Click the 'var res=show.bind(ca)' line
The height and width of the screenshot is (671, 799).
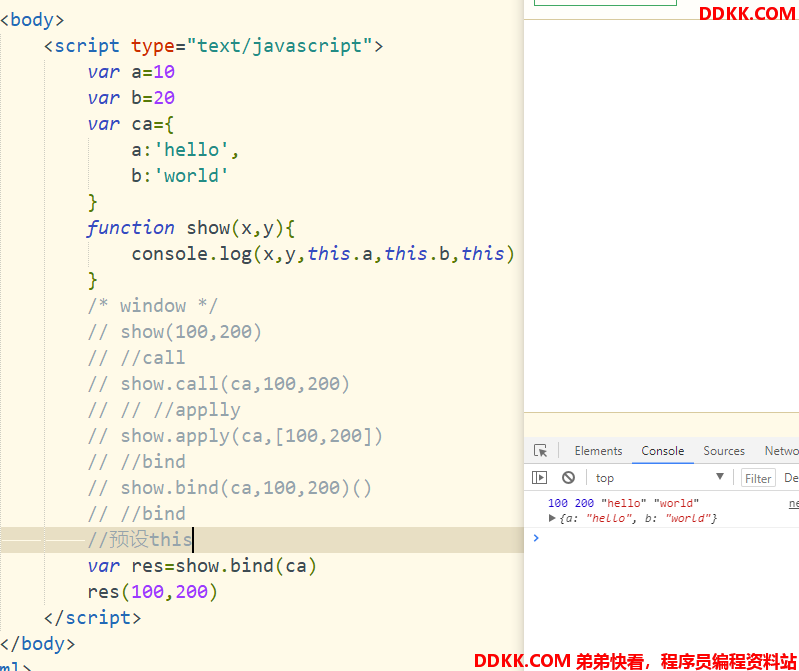[202, 566]
